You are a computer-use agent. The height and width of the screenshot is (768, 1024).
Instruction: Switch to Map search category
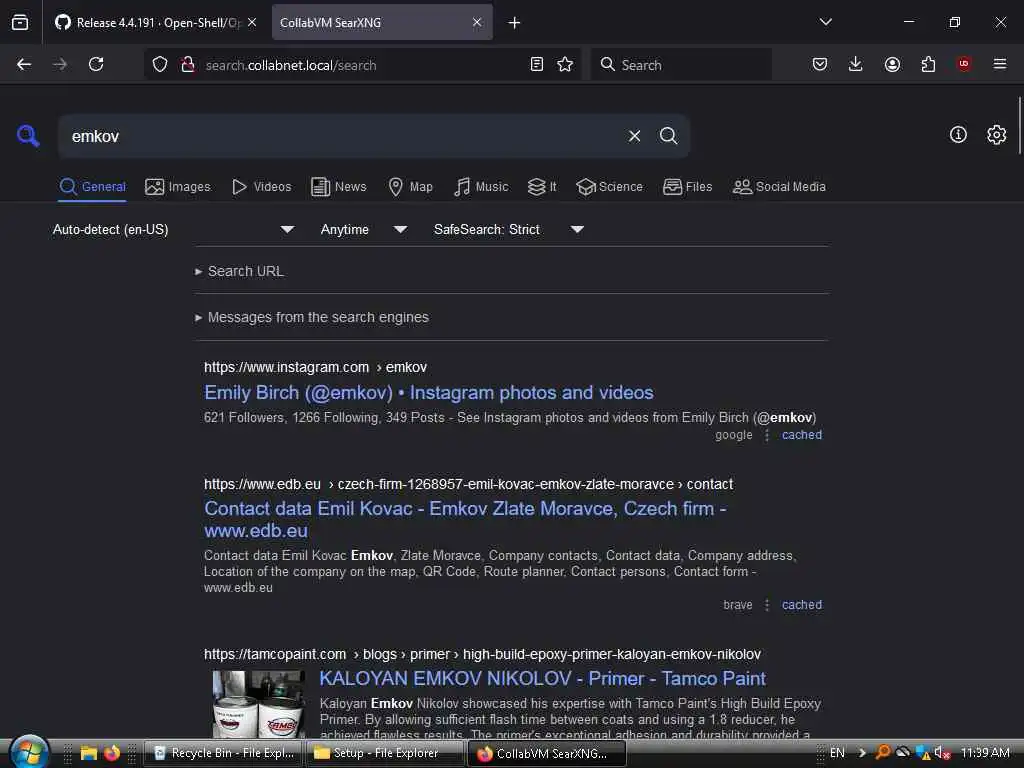pyautogui.click(x=410, y=187)
